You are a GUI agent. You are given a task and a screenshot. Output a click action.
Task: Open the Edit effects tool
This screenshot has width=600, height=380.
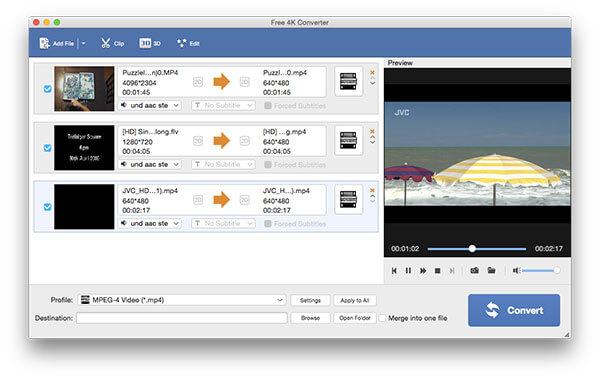point(188,44)
